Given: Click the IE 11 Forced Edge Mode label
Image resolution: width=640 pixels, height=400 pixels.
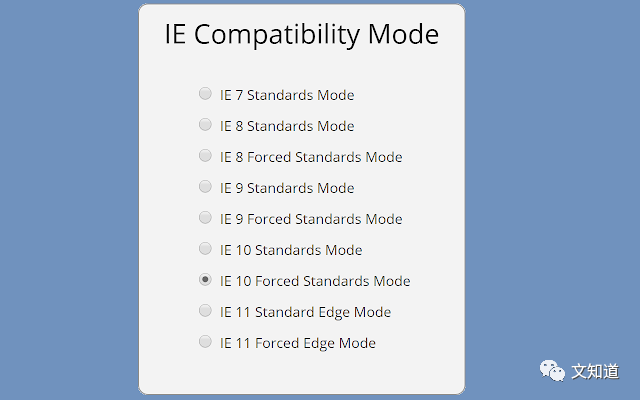Looking at the screenshot, I should (x=298, y=344).
